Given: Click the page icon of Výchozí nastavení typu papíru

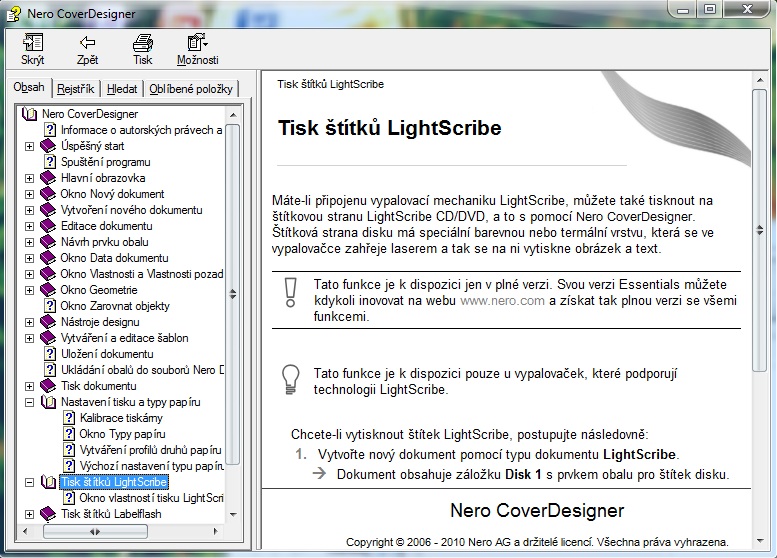Looking at the screenshot, I should pos(69,466).
